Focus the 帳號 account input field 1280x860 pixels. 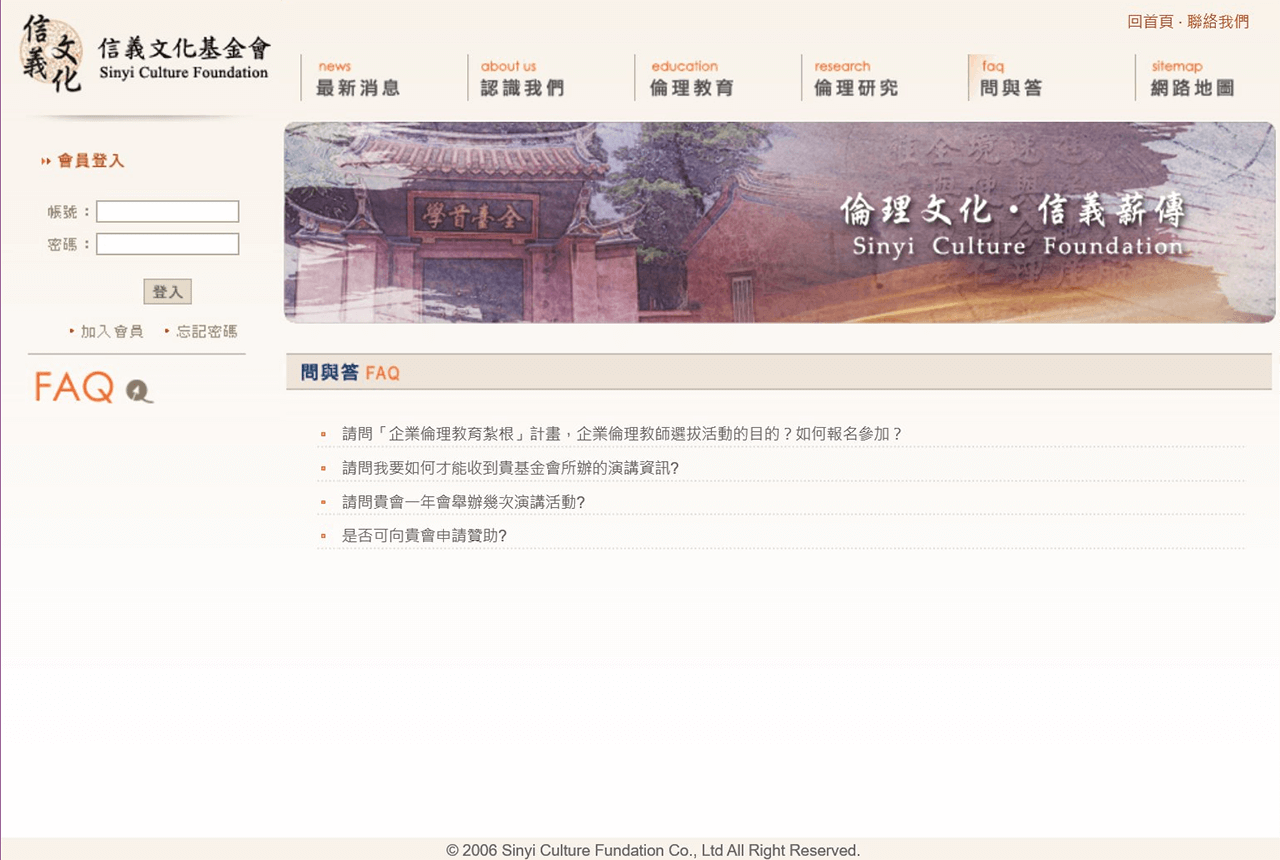(x=167, y=211)
